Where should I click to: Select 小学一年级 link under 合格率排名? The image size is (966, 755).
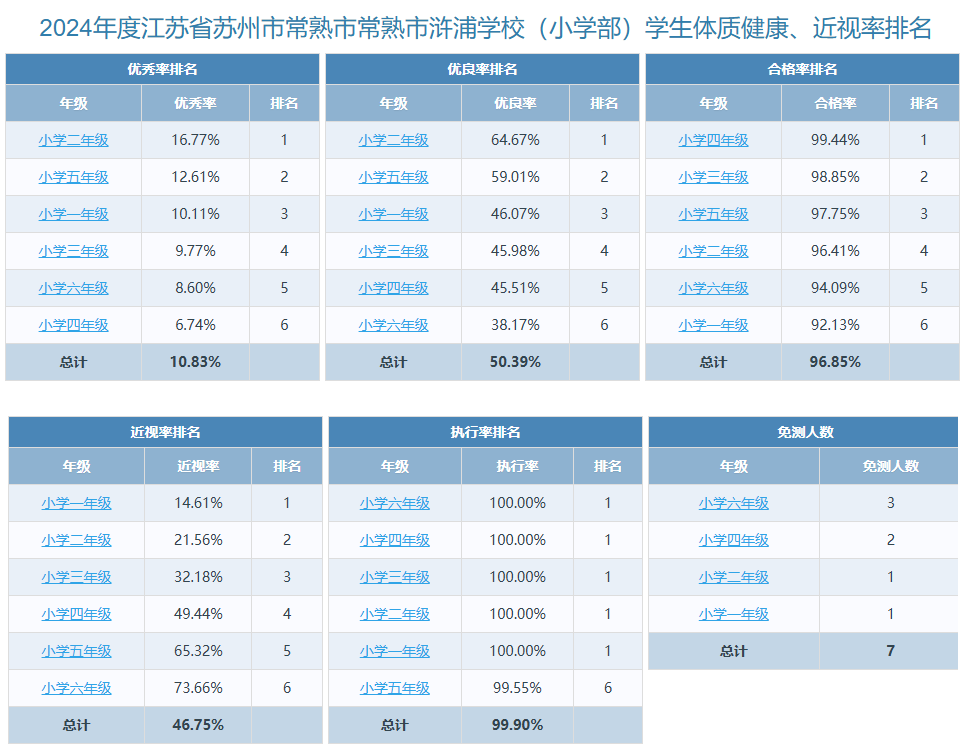point(713,325)
